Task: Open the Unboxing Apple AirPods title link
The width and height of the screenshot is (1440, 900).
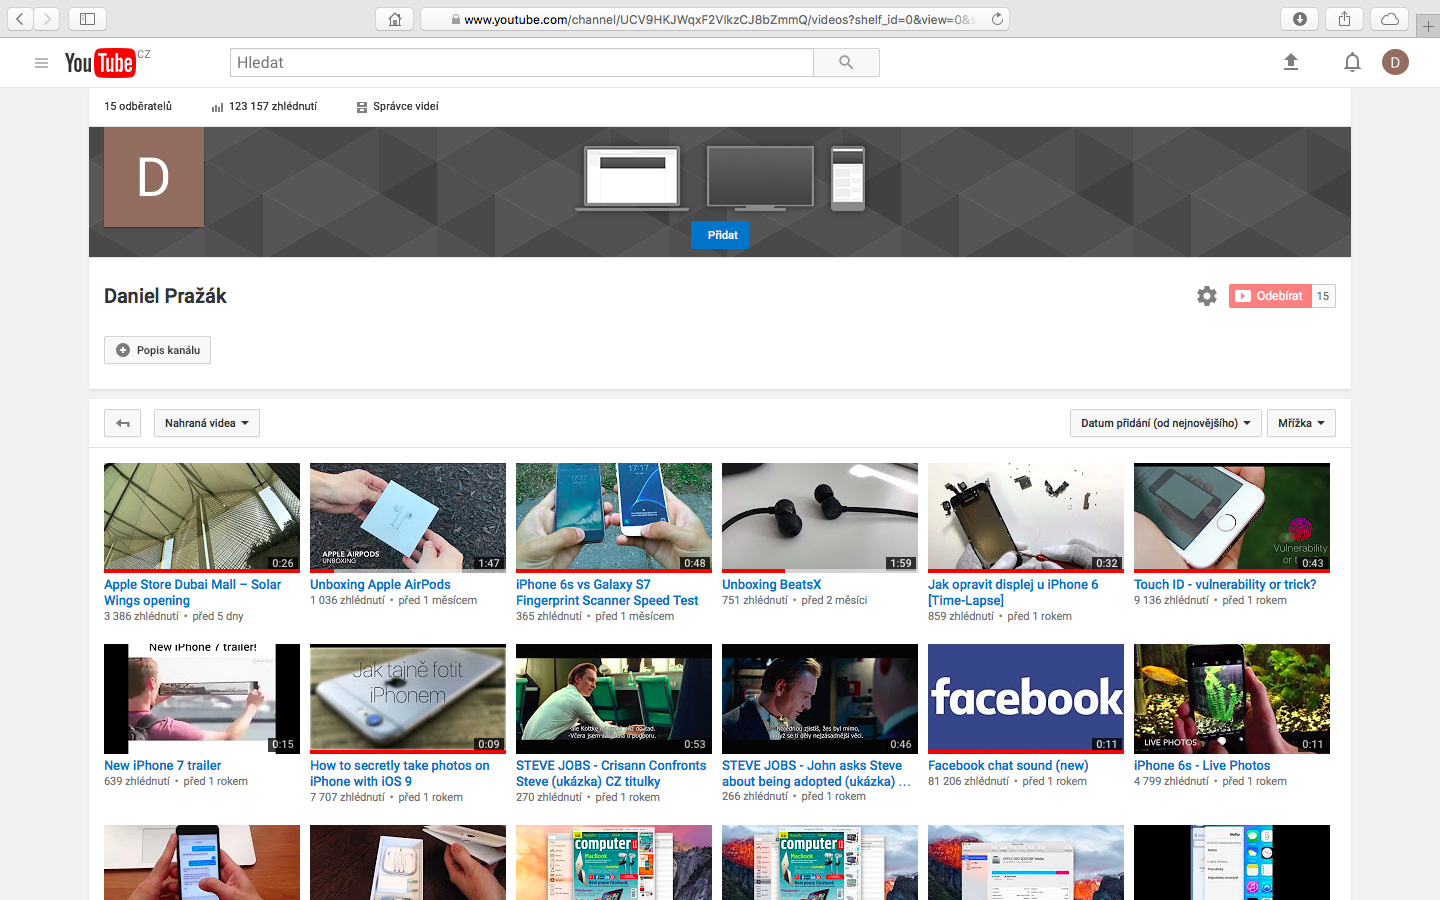Action: [380, 584]
